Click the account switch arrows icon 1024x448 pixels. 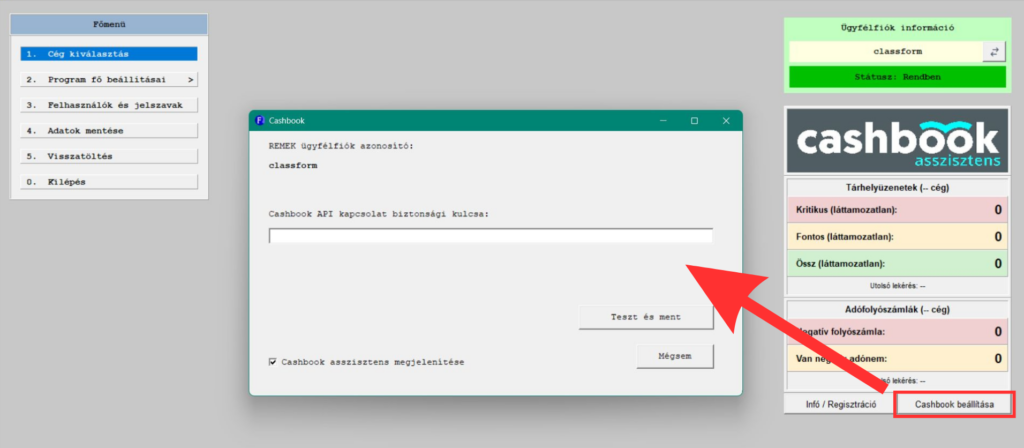[994, 51]
